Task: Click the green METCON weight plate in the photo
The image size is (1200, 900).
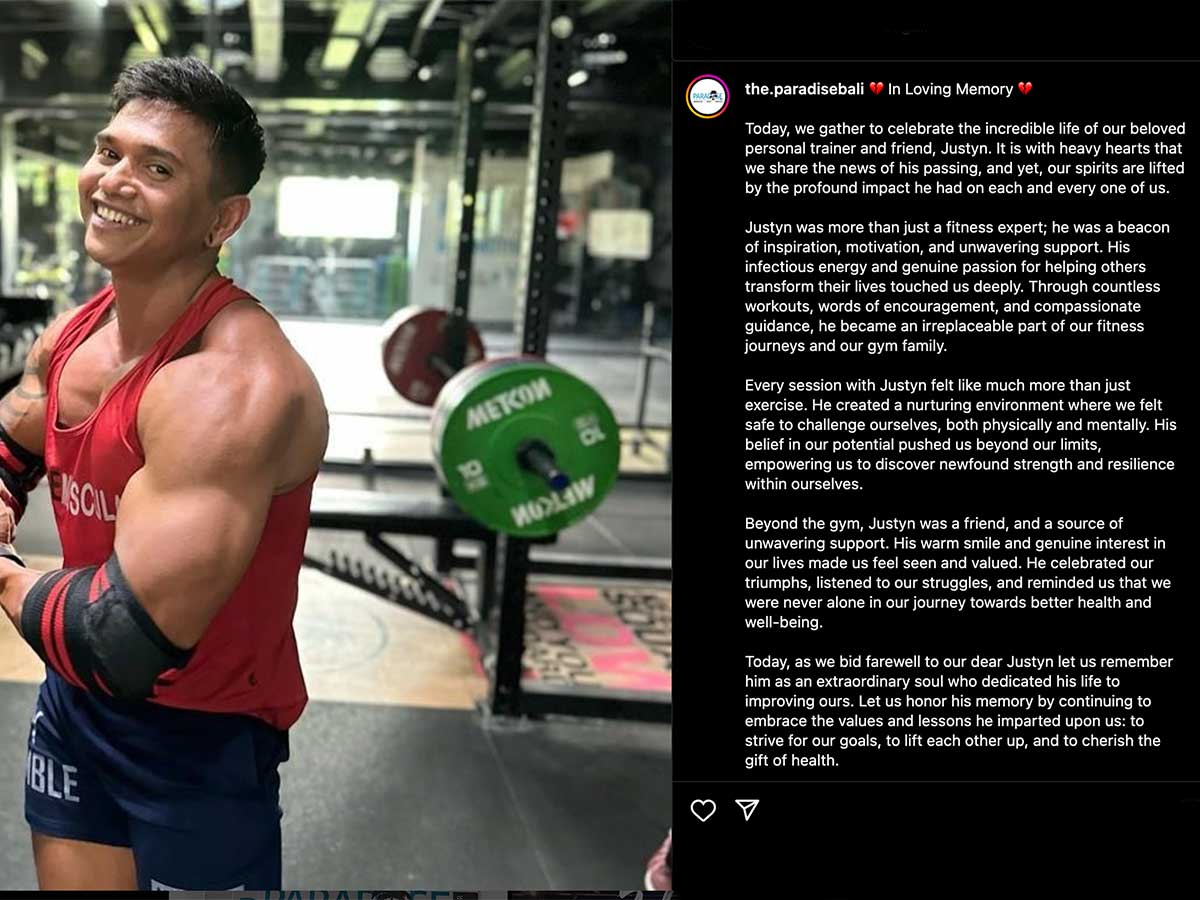Action: [x=526, y=445]
